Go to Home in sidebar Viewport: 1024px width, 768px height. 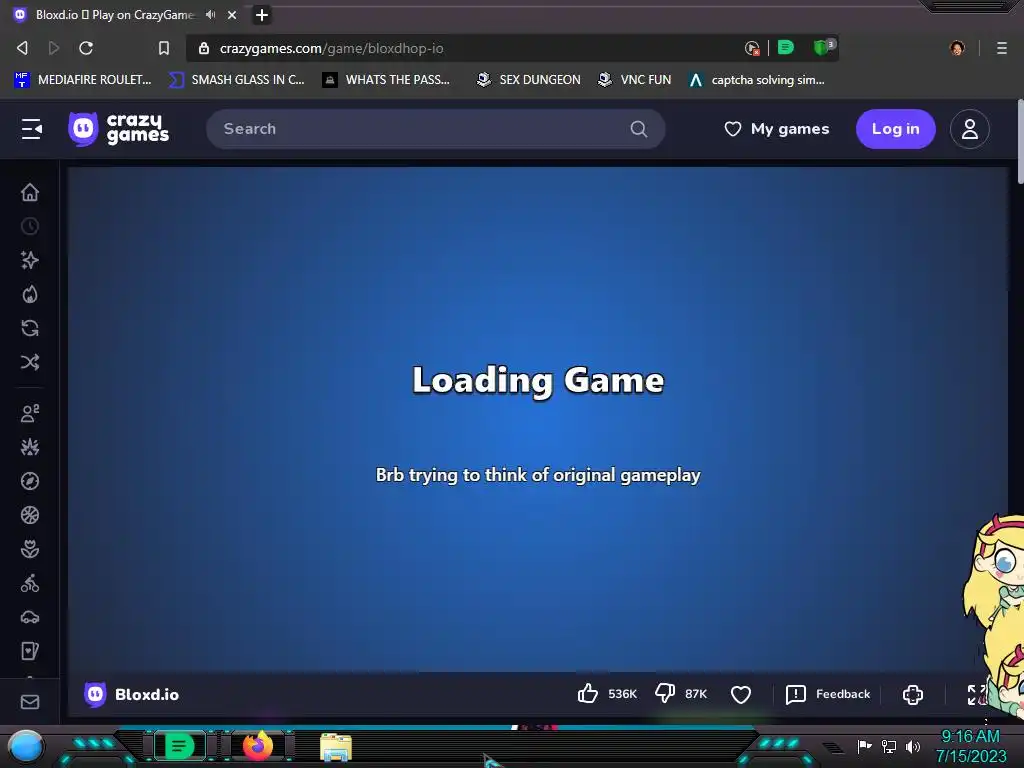pos(30,192)
